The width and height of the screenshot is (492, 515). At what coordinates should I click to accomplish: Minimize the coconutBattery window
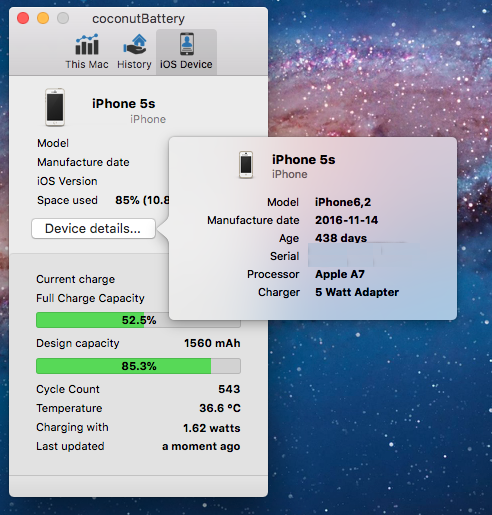(43, 18)
